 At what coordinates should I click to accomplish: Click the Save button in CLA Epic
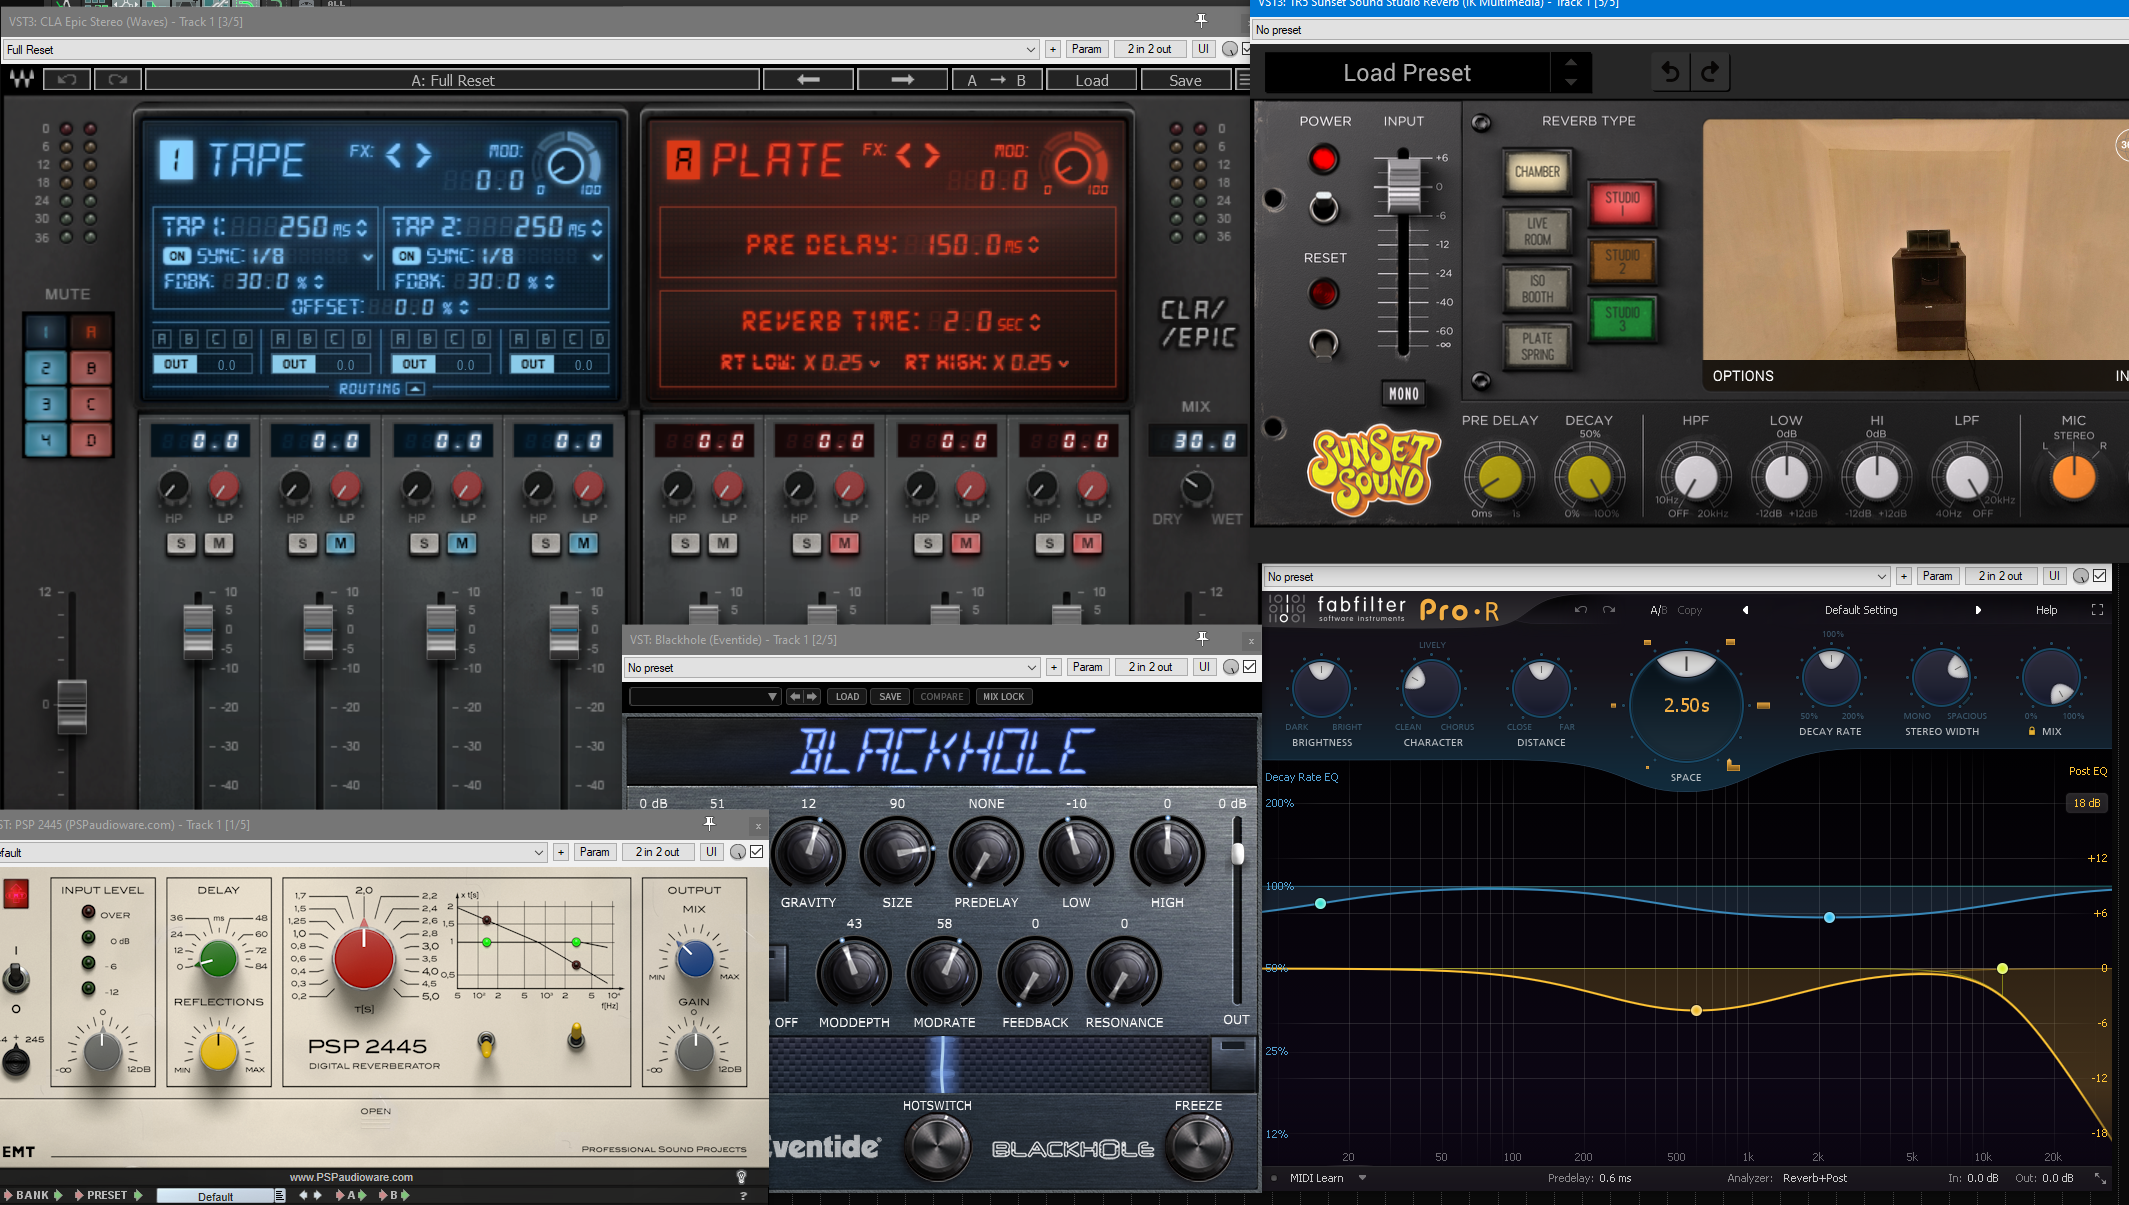pos(1185,80)
